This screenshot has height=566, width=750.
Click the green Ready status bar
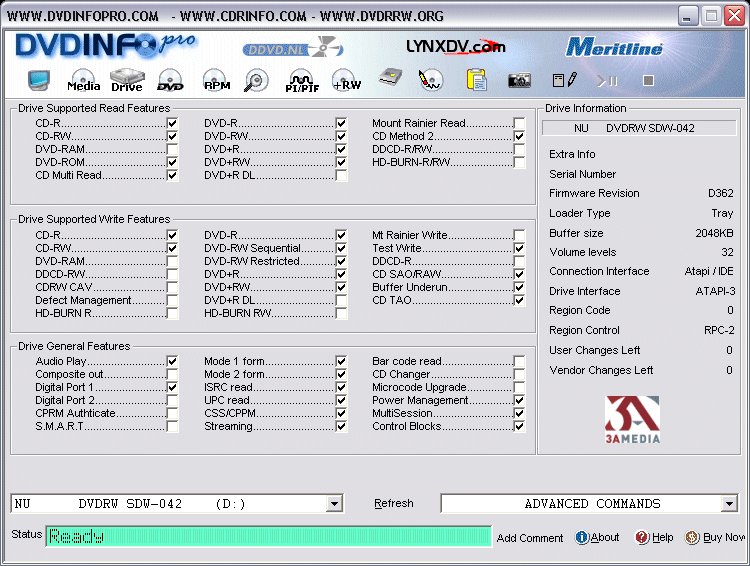pos(269,536)
